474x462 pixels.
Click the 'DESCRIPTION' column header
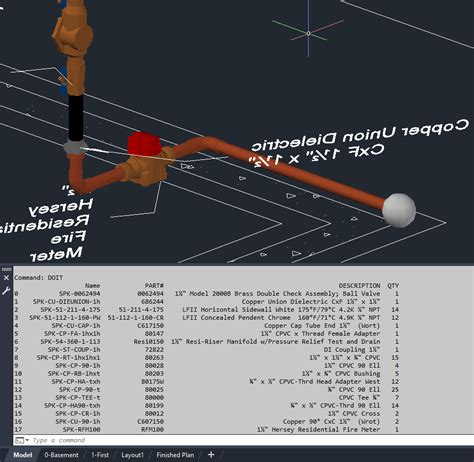coord(359,286)
